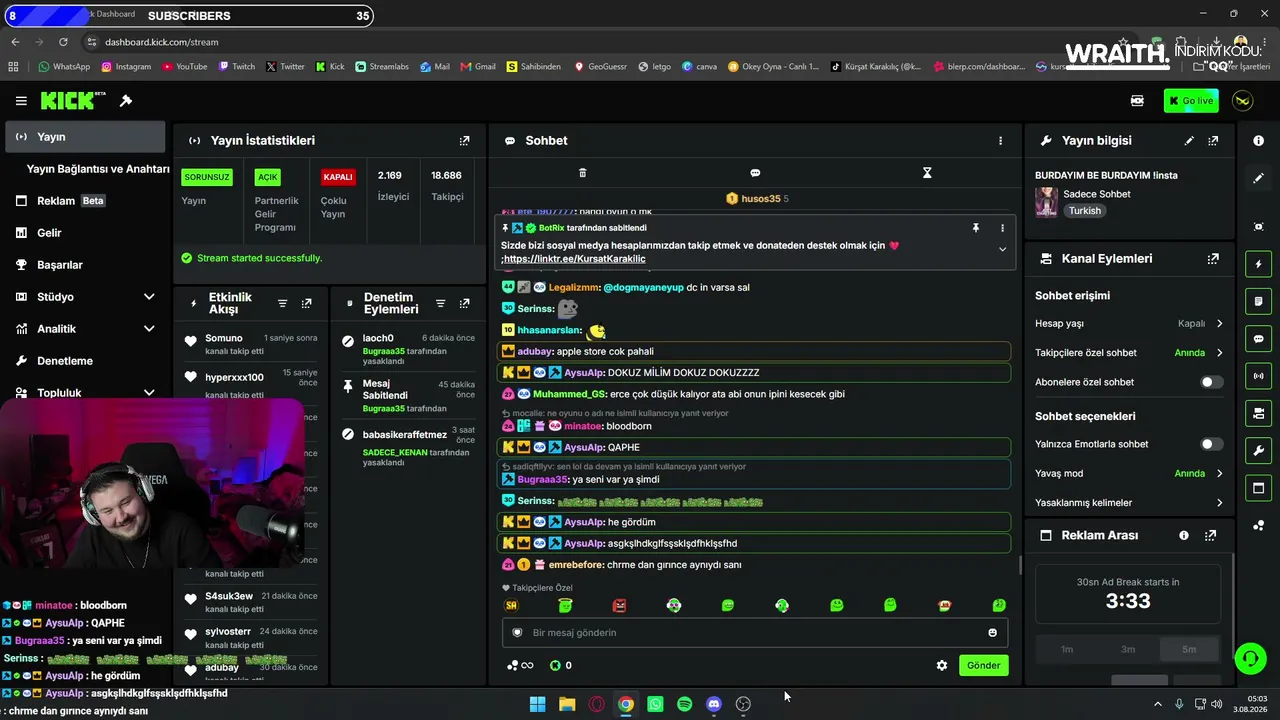This screenshot has width=1280, height=720.
Task: Open the Denetim Eylemleri filter icon
Action: point(440,304)
